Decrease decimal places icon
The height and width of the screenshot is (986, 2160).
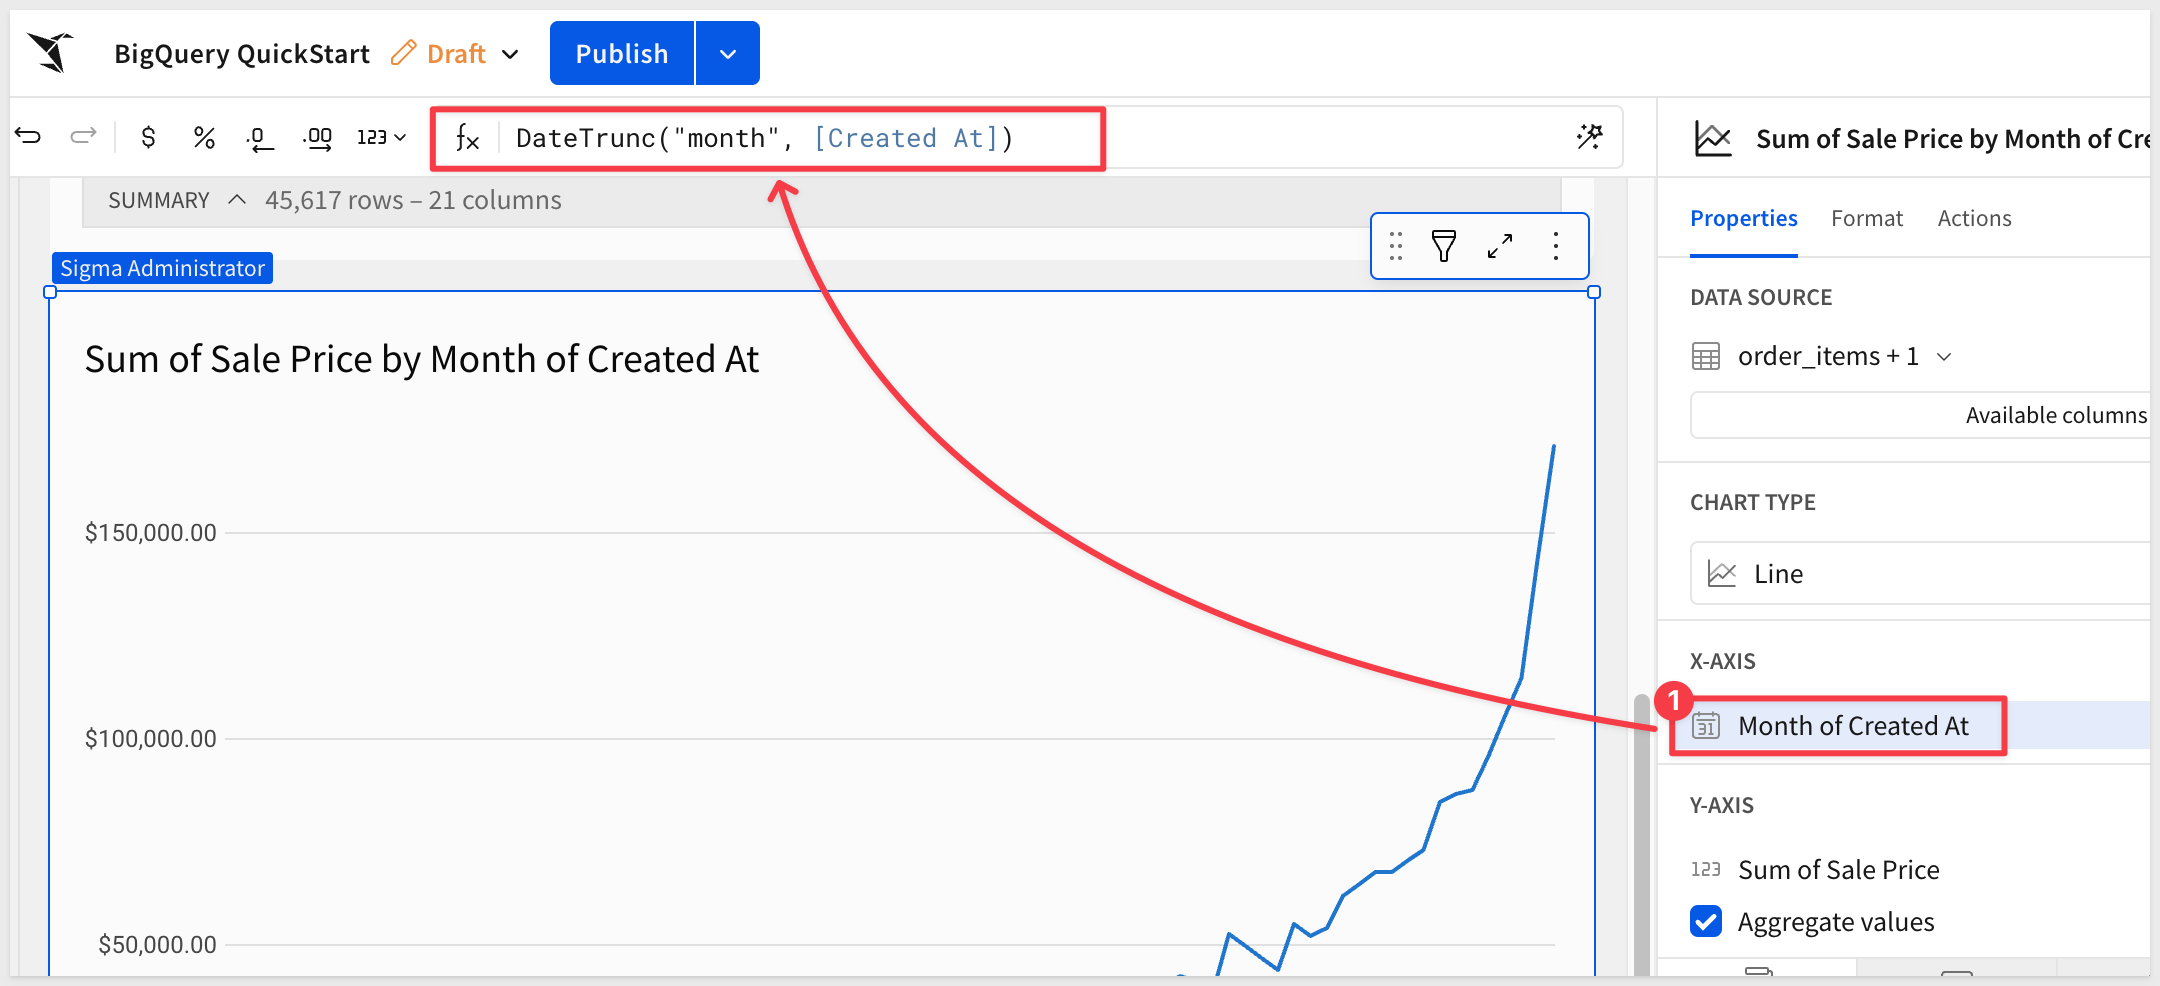point(260,138)
